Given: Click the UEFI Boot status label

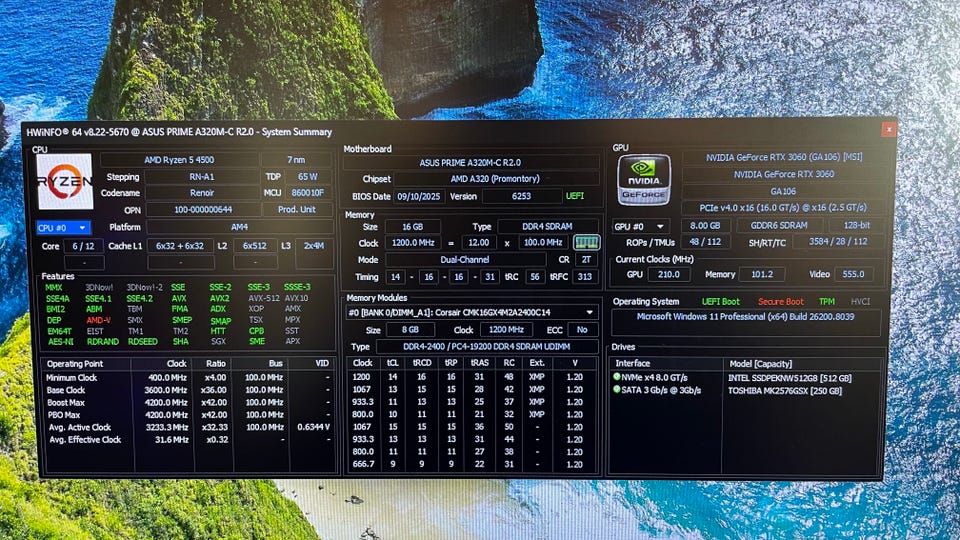Looking at the screenshot, I should (x=721, y=301).
